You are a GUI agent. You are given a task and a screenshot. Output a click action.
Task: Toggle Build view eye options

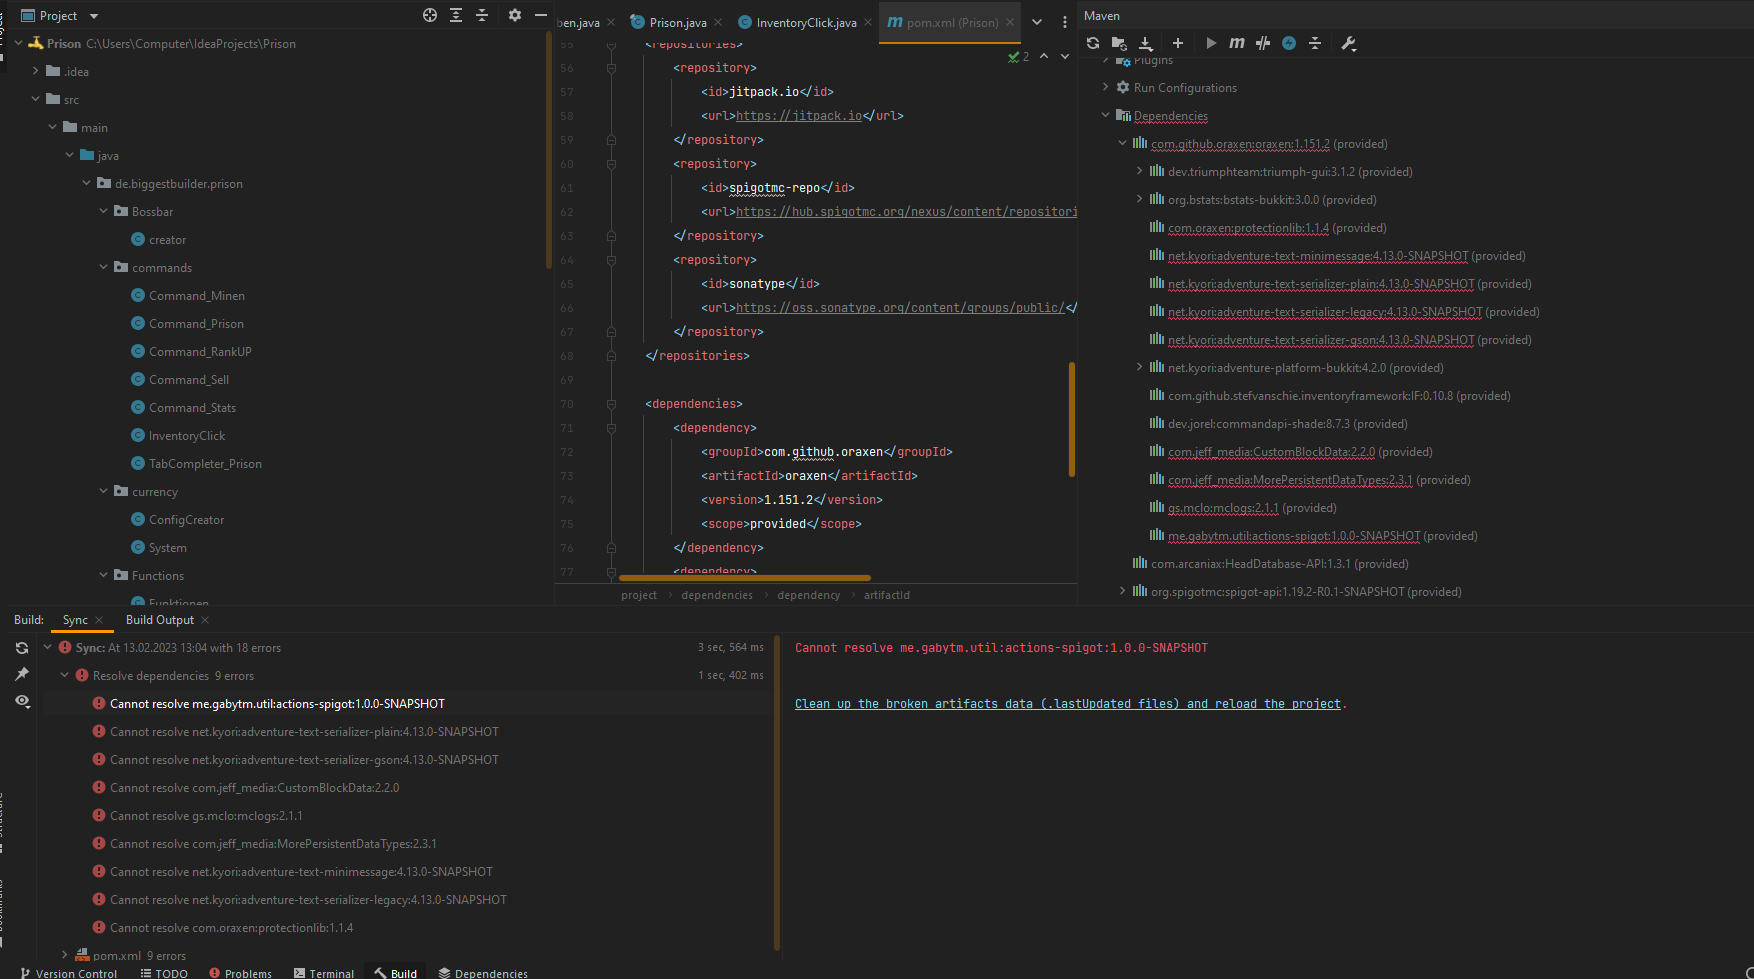[x=22, y=701]
